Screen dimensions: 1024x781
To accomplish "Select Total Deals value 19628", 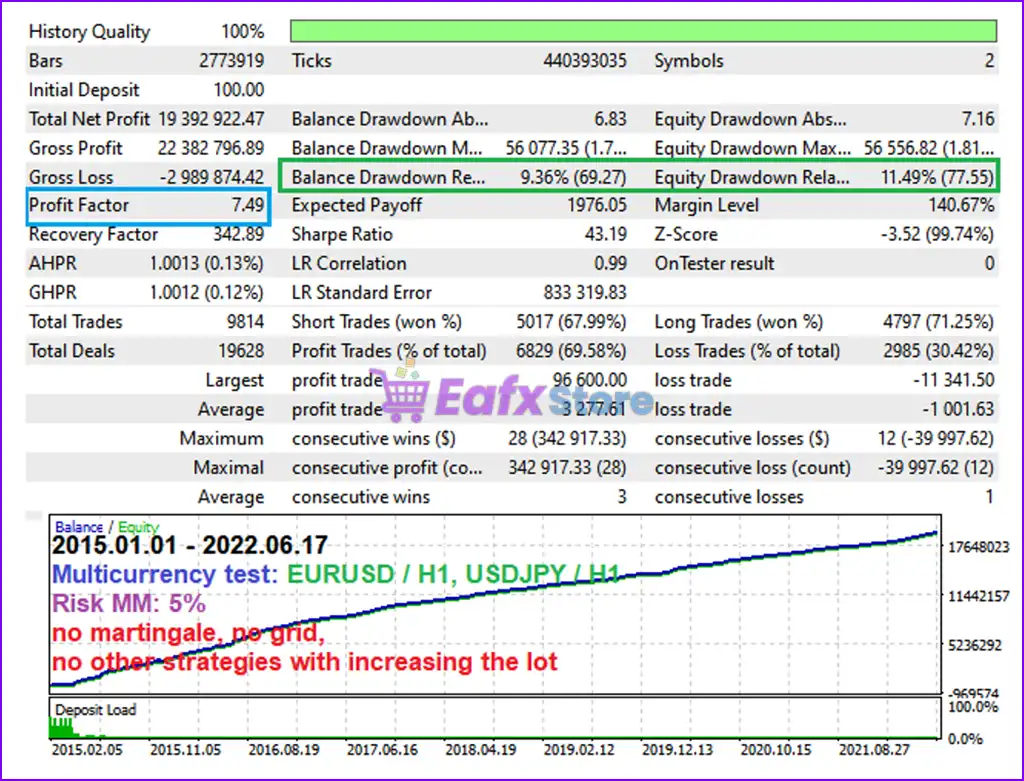I will 241,351.
